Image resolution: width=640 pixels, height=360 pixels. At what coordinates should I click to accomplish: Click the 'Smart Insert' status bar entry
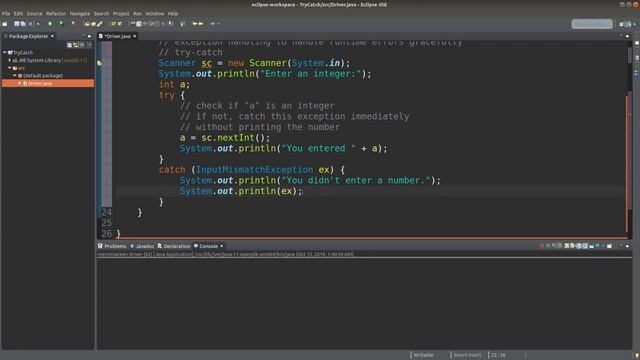467,355
